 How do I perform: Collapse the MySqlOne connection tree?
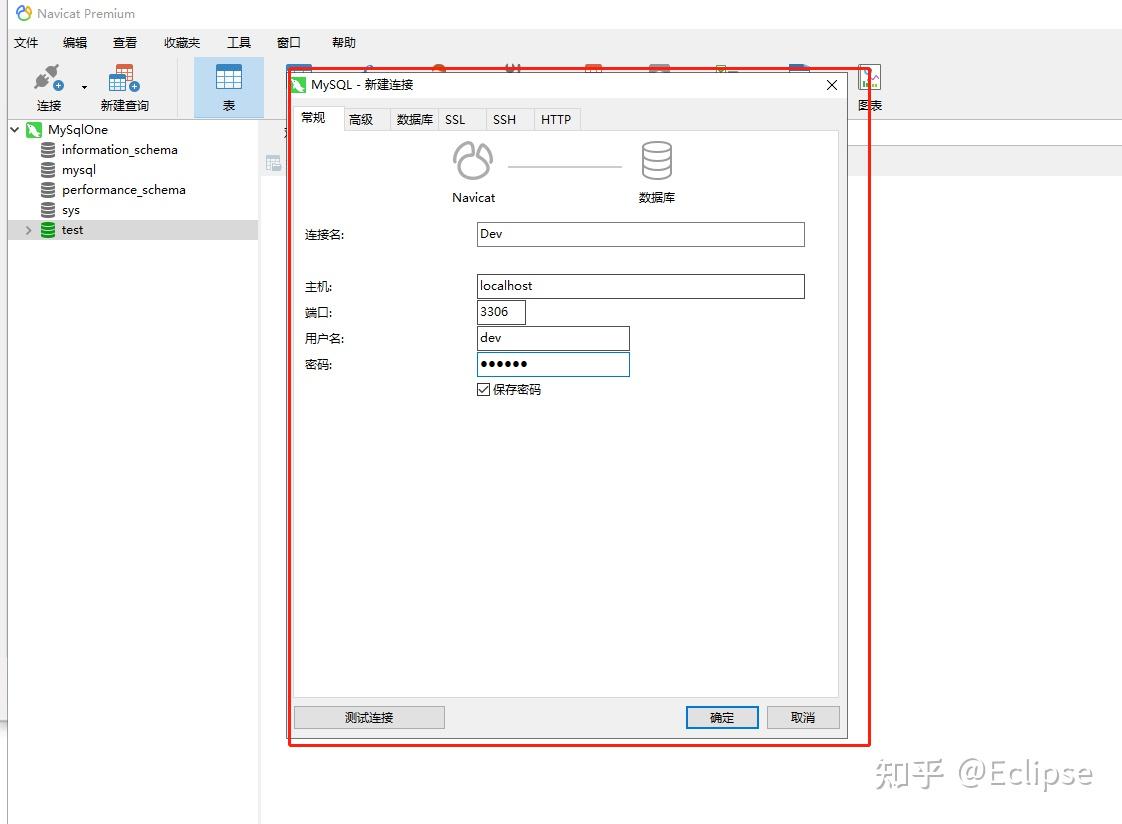14,129
